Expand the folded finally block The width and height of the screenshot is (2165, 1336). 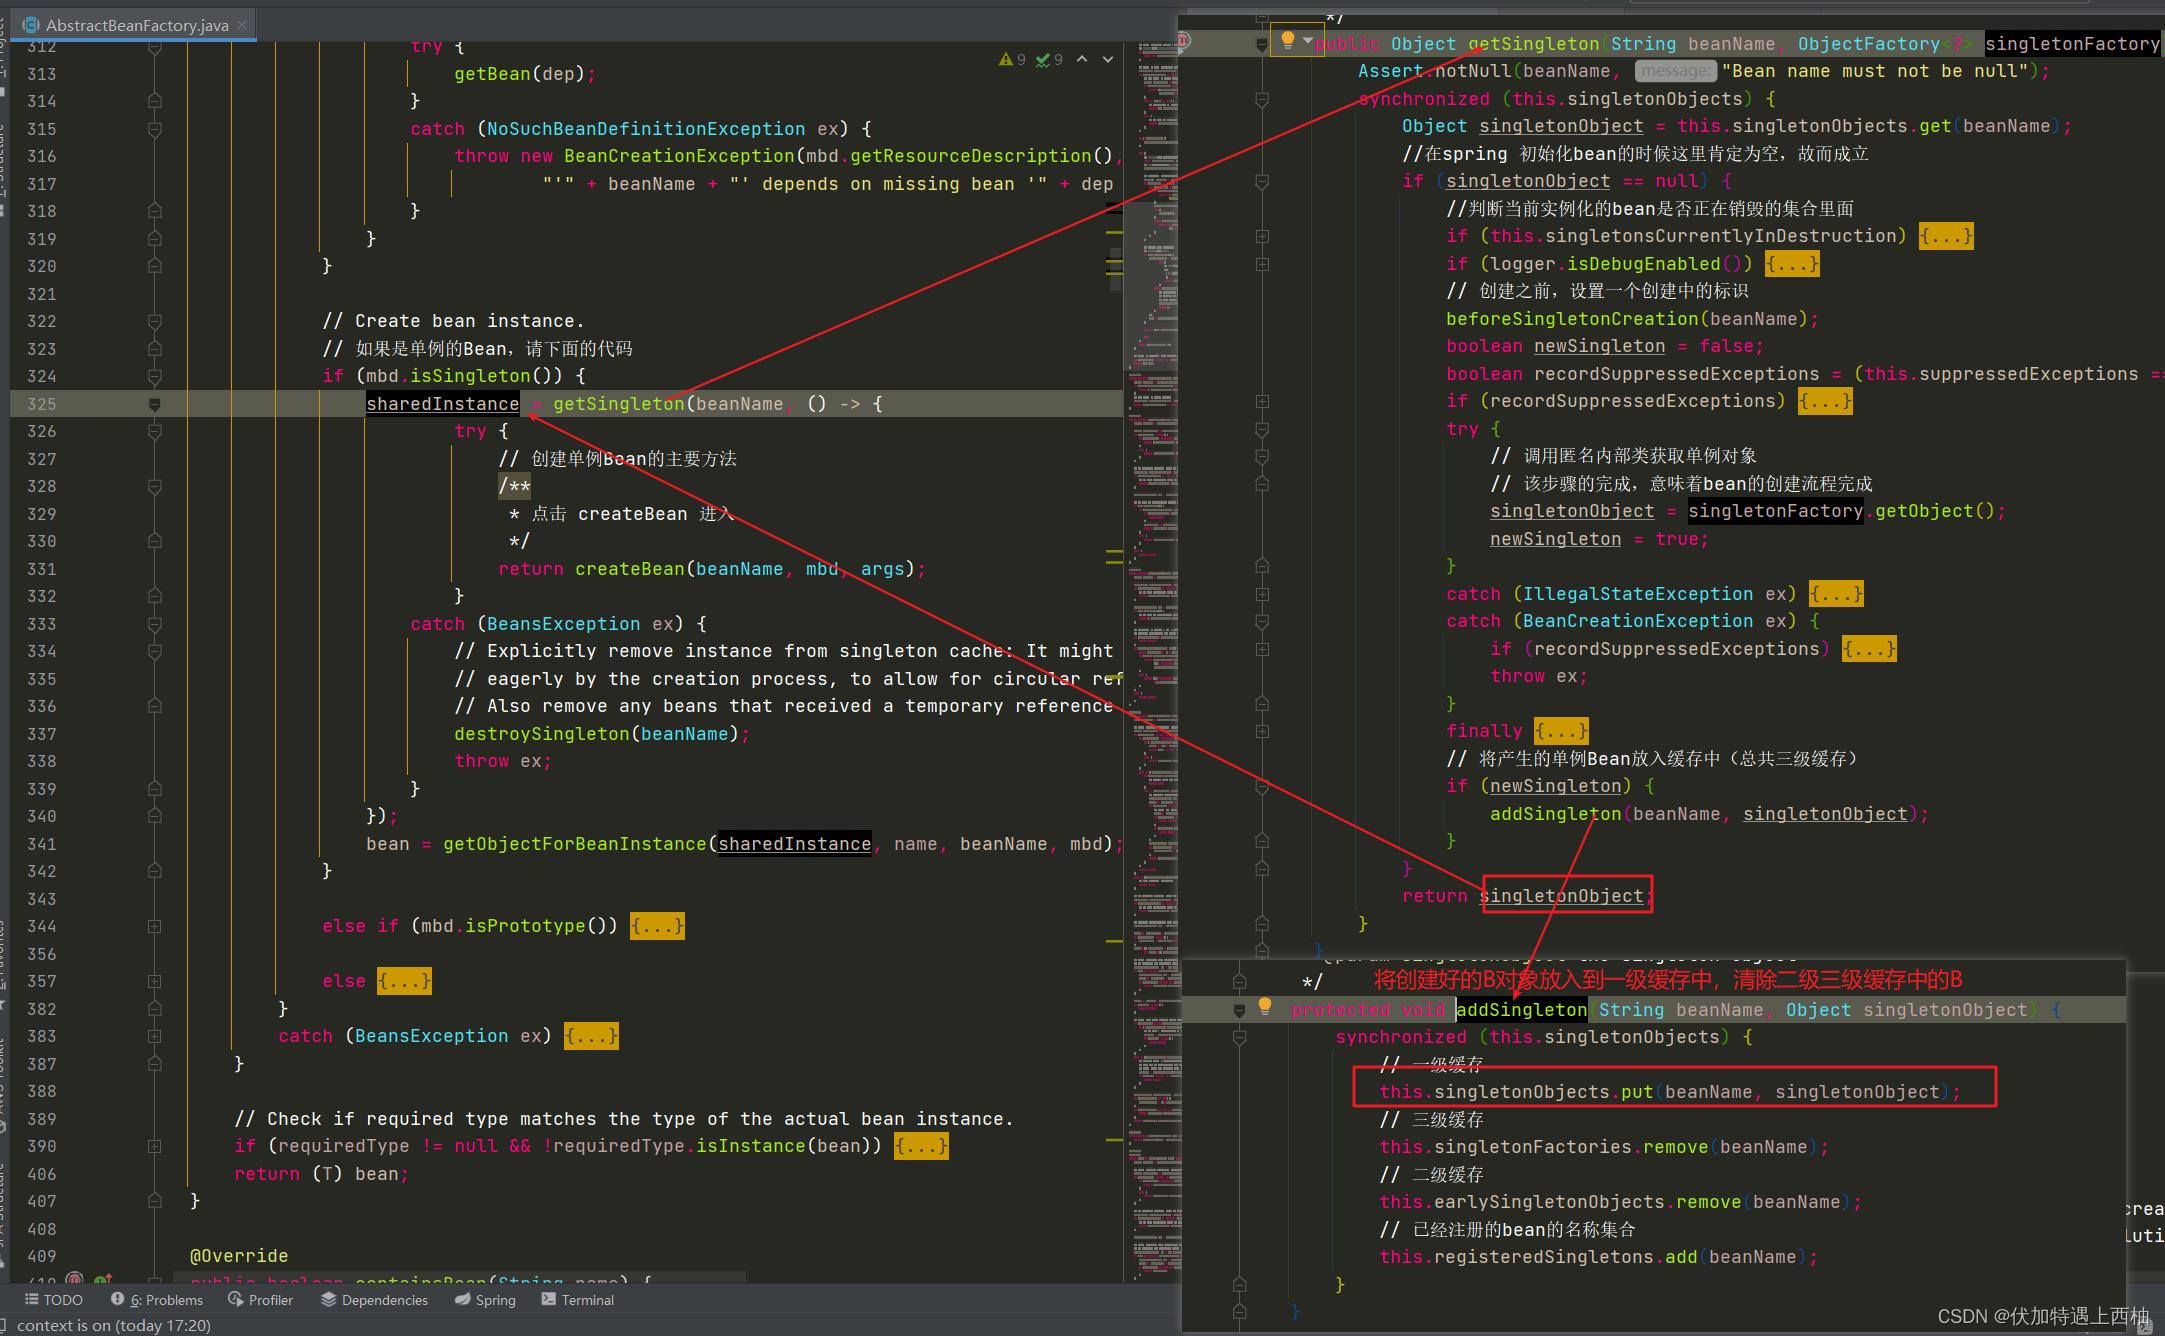(x=1561, y=731)
